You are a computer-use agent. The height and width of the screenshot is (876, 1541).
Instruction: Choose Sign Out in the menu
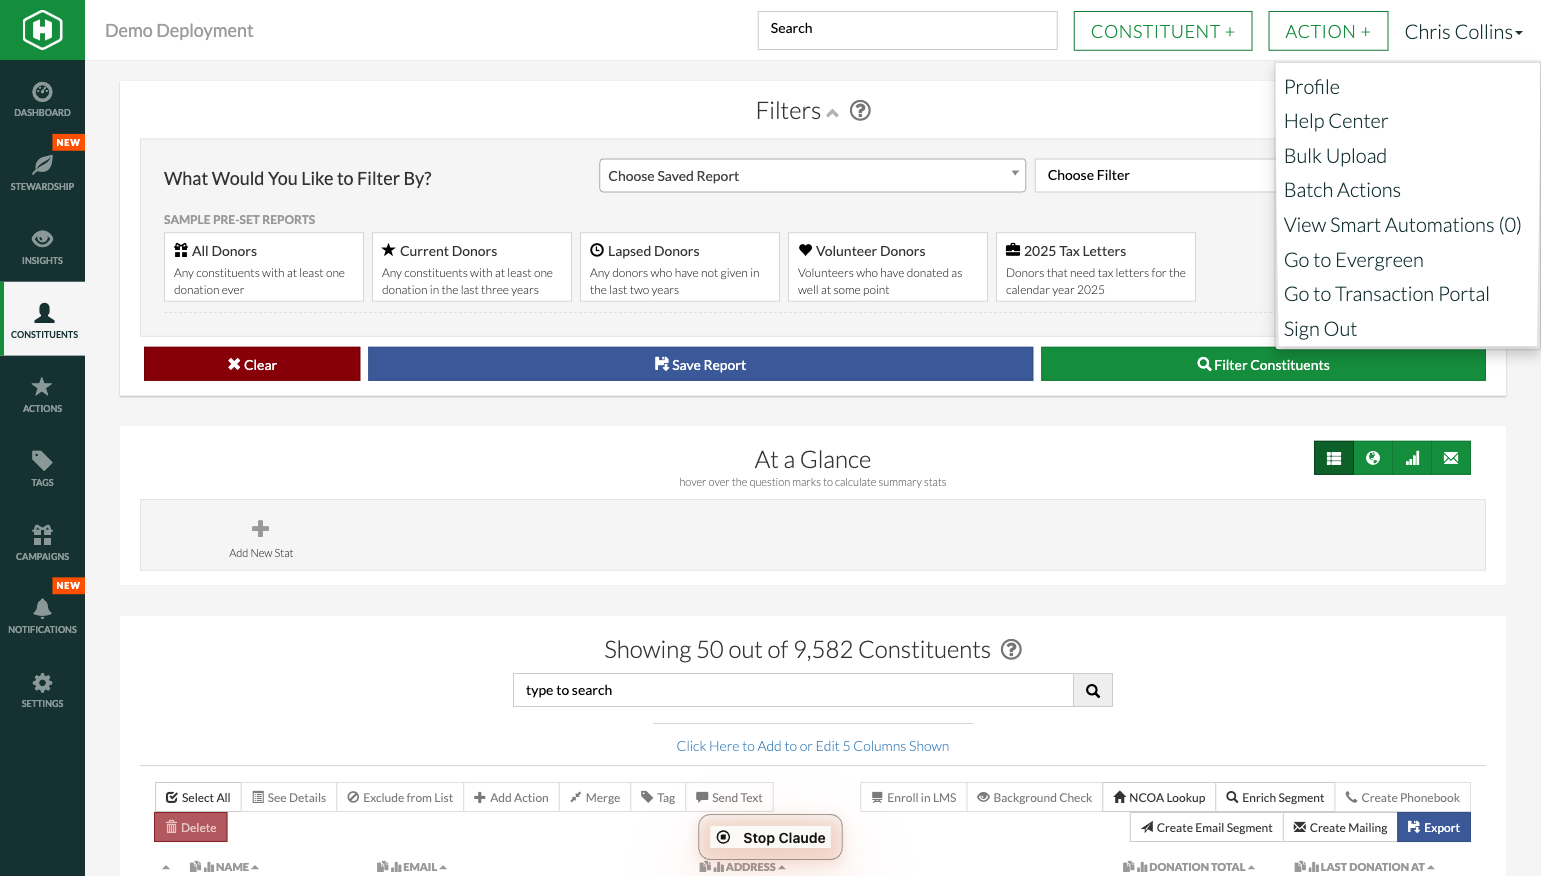point(1320,329)
